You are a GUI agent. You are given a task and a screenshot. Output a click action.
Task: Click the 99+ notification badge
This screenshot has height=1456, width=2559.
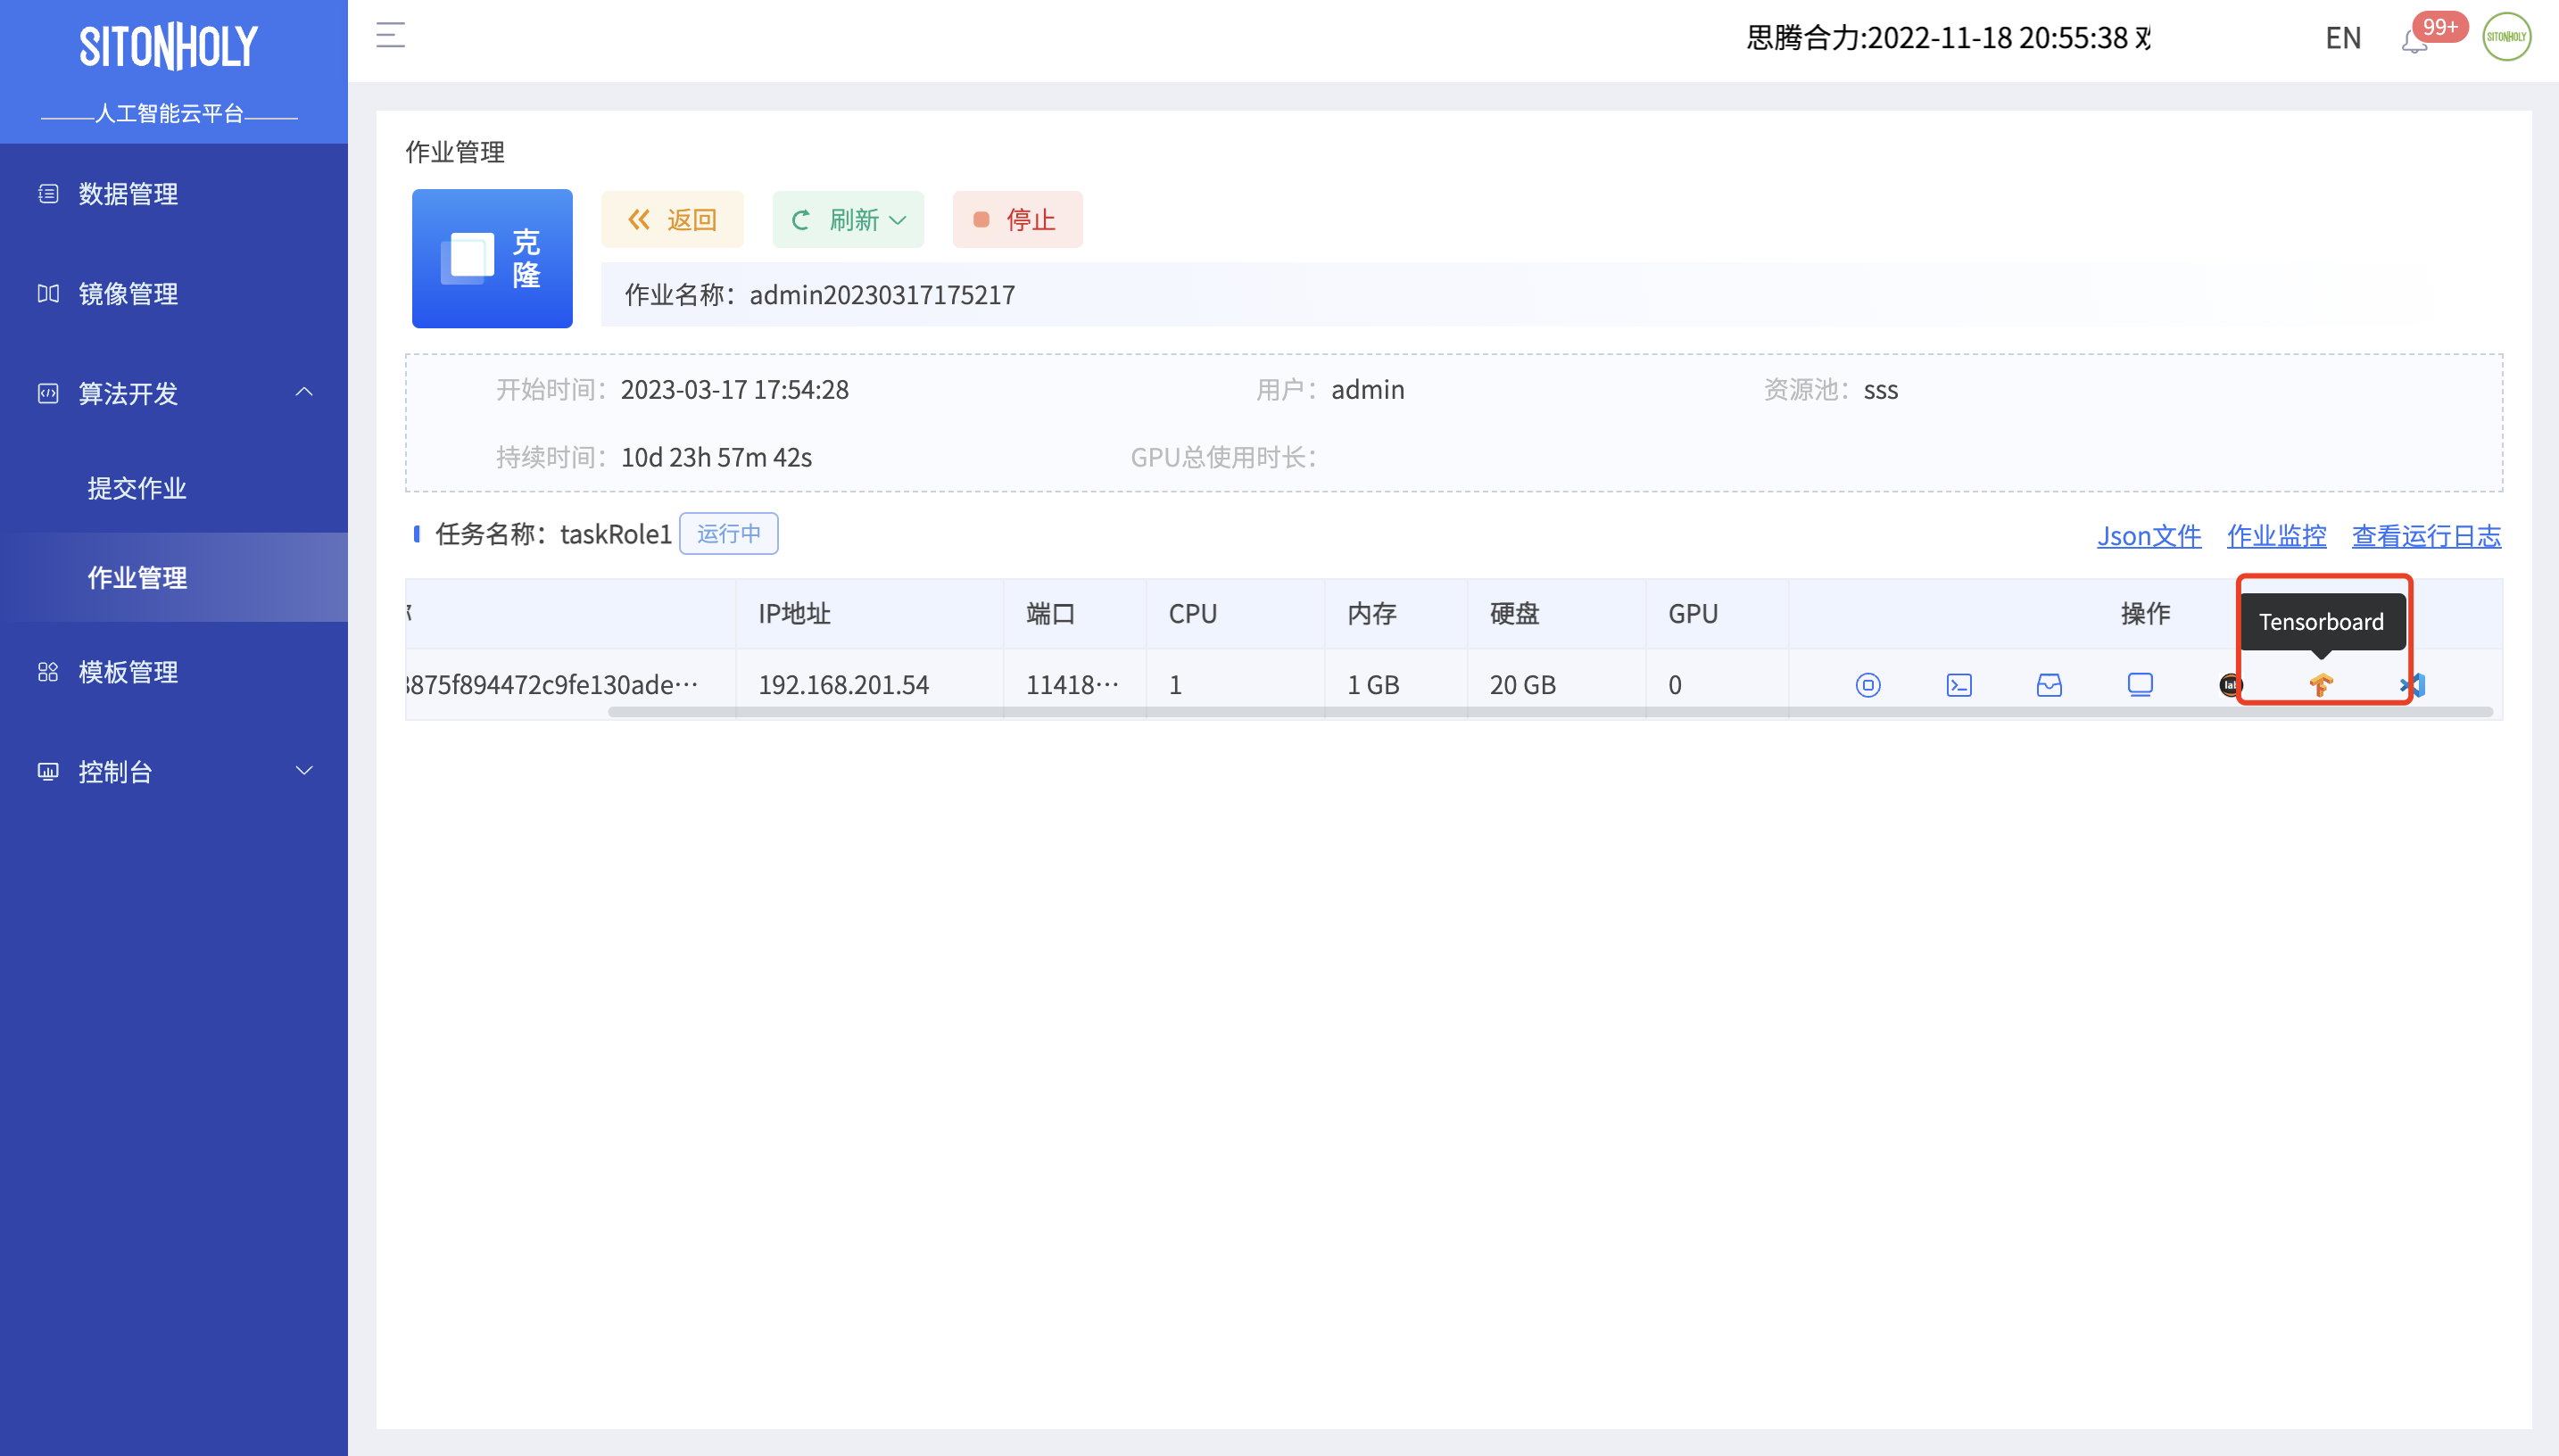coord(2440,27)
